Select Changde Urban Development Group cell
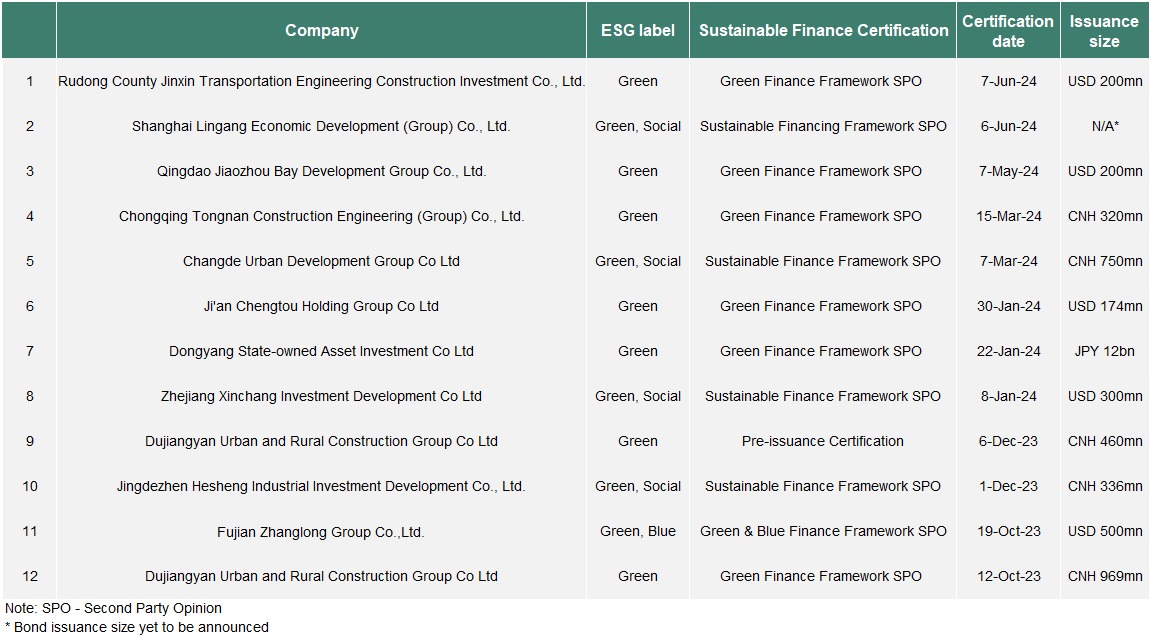Viewport: 1151px width, 639px height. coord(322,261)
